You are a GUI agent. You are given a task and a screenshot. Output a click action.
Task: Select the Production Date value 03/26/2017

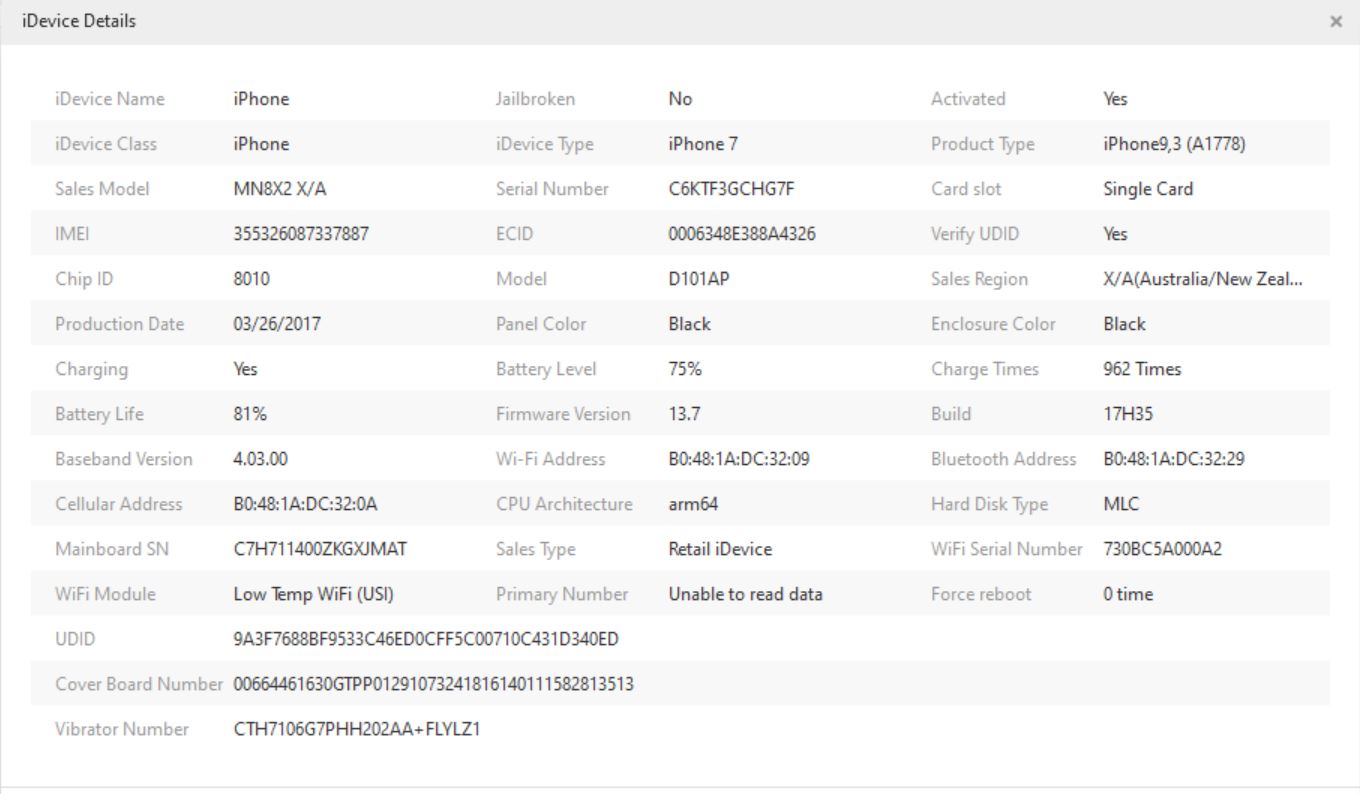point(277,324)
